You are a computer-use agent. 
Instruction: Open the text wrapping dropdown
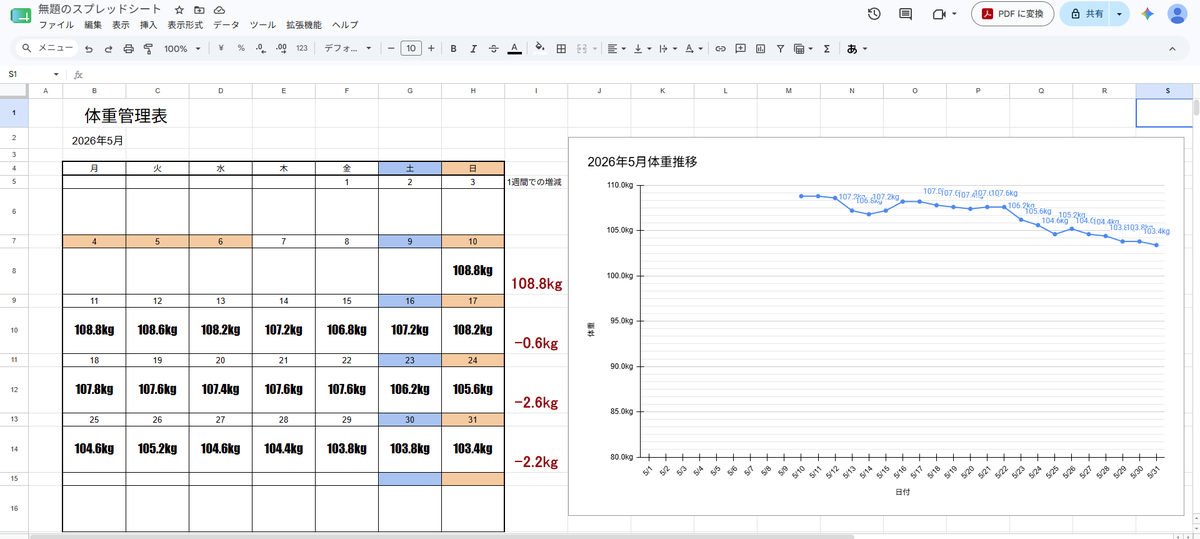(667, 48)
